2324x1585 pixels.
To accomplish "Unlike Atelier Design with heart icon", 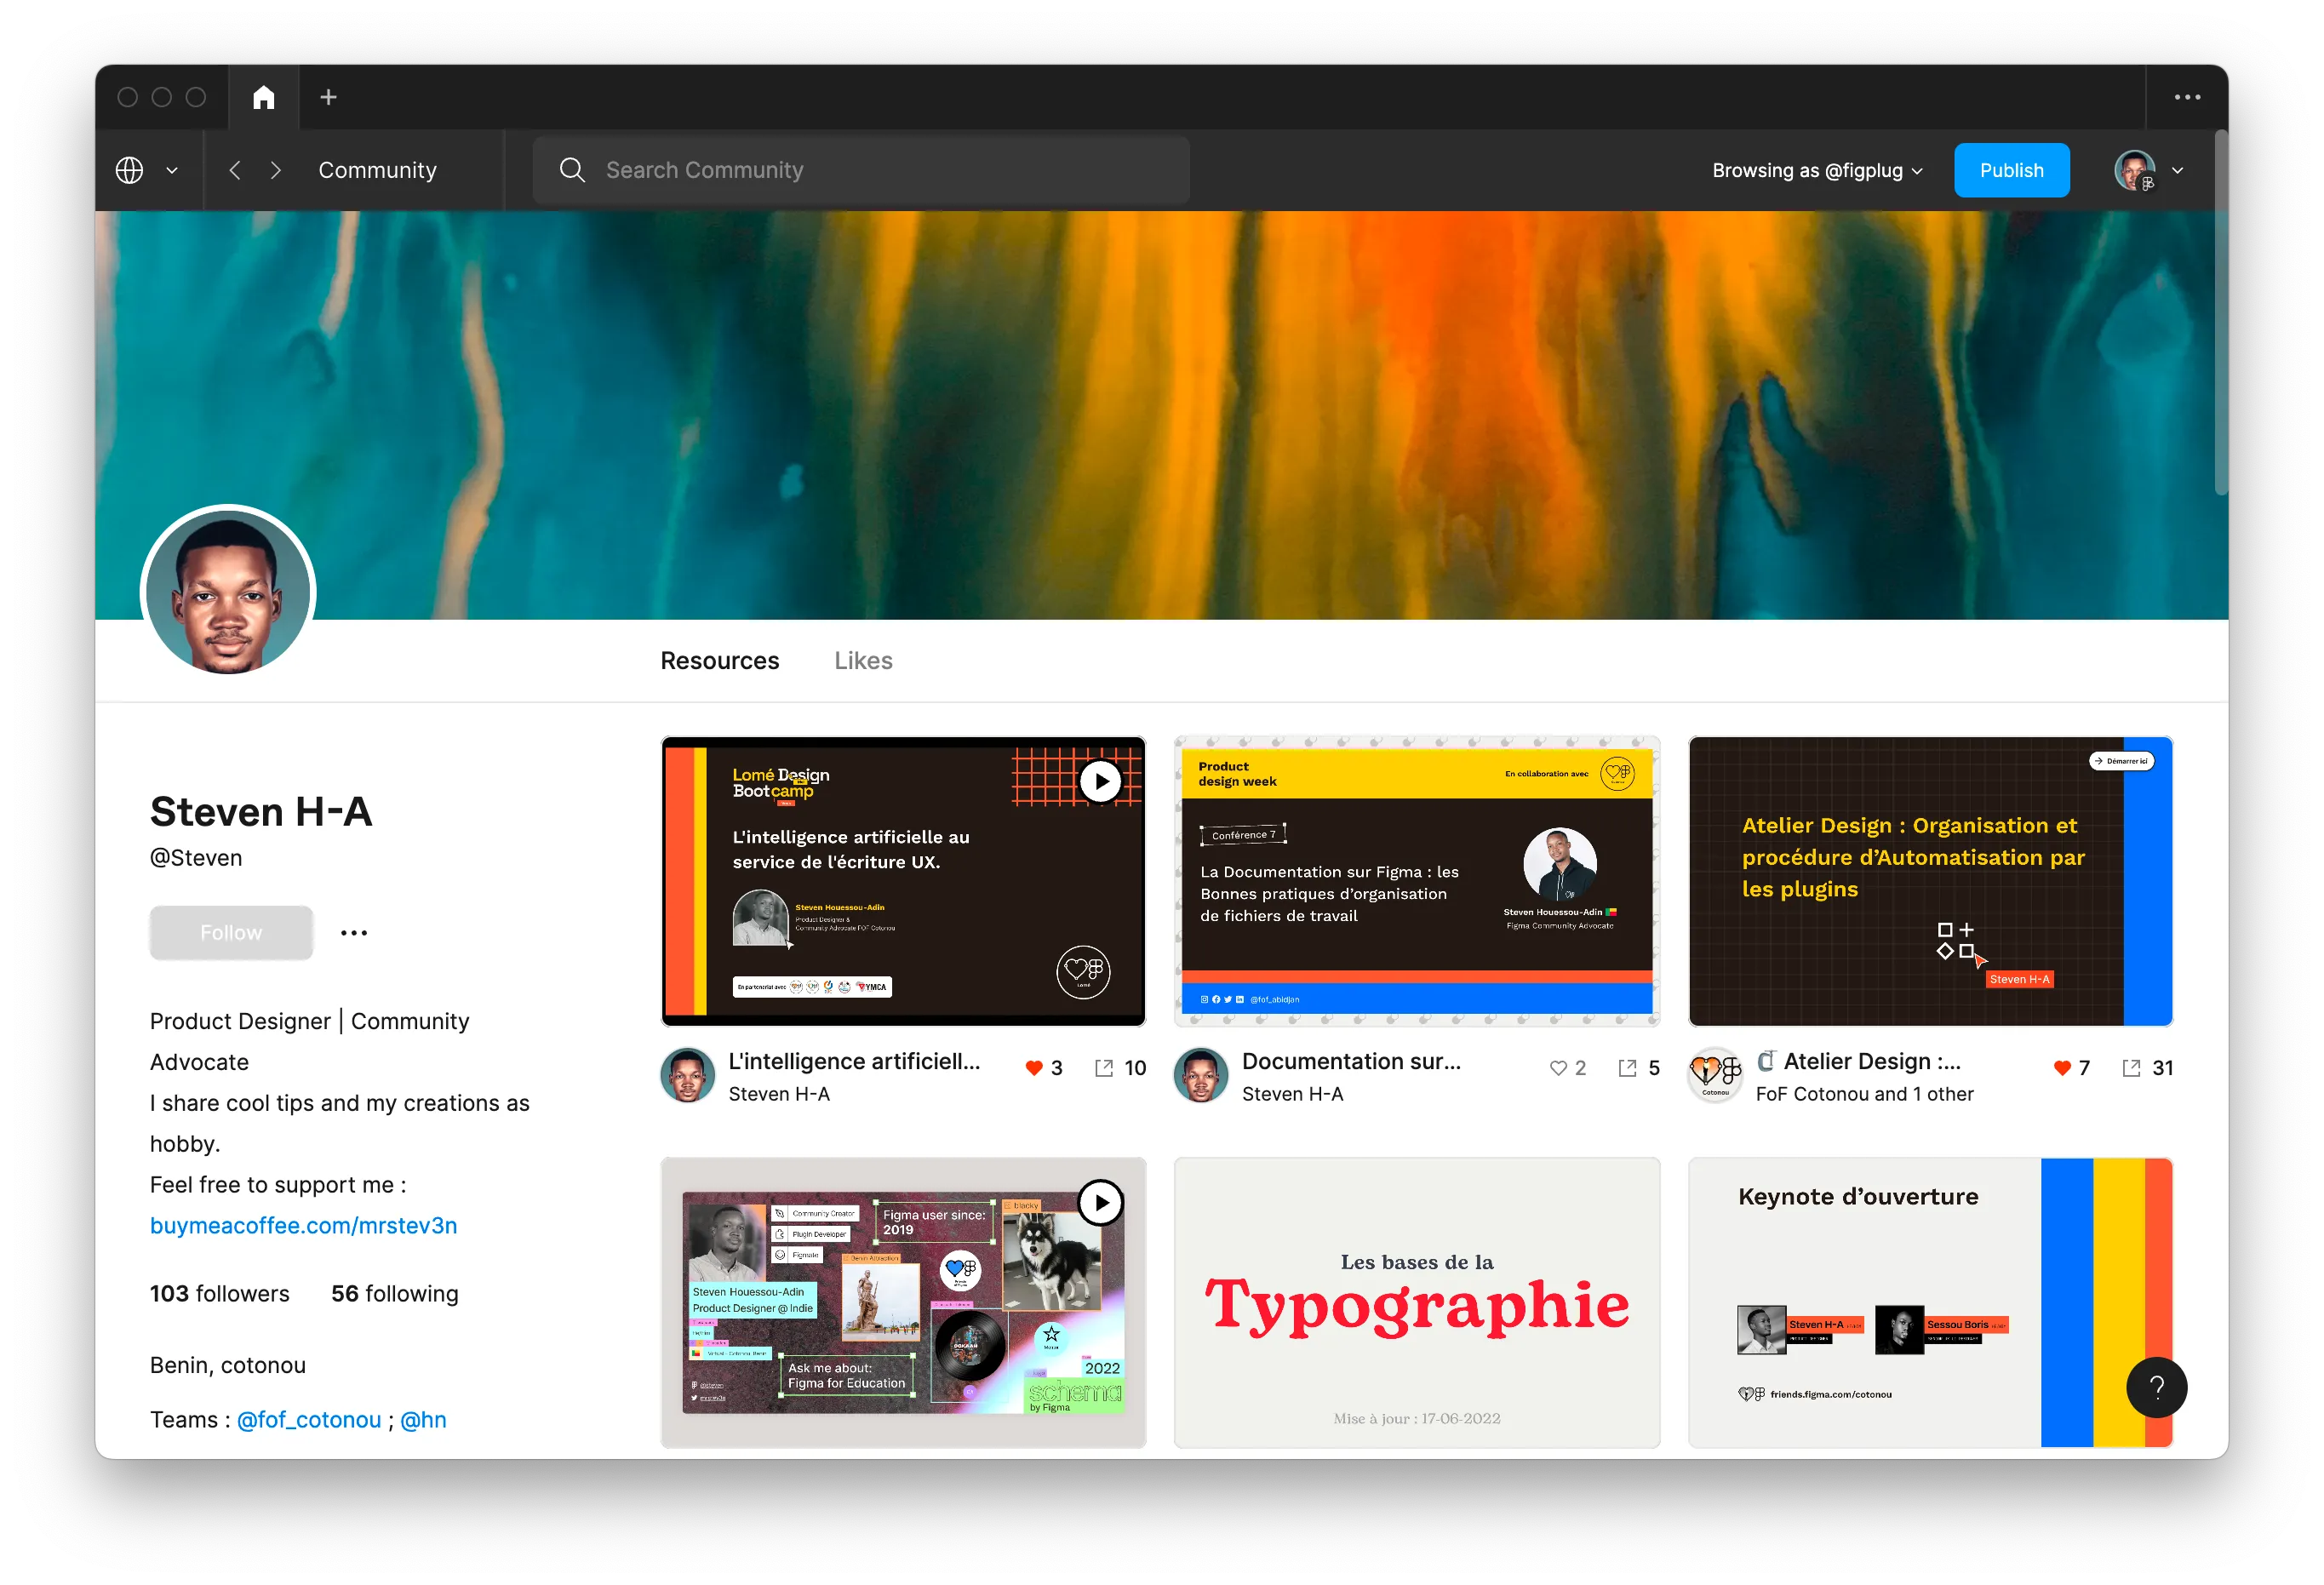I will point(2062,1069).
